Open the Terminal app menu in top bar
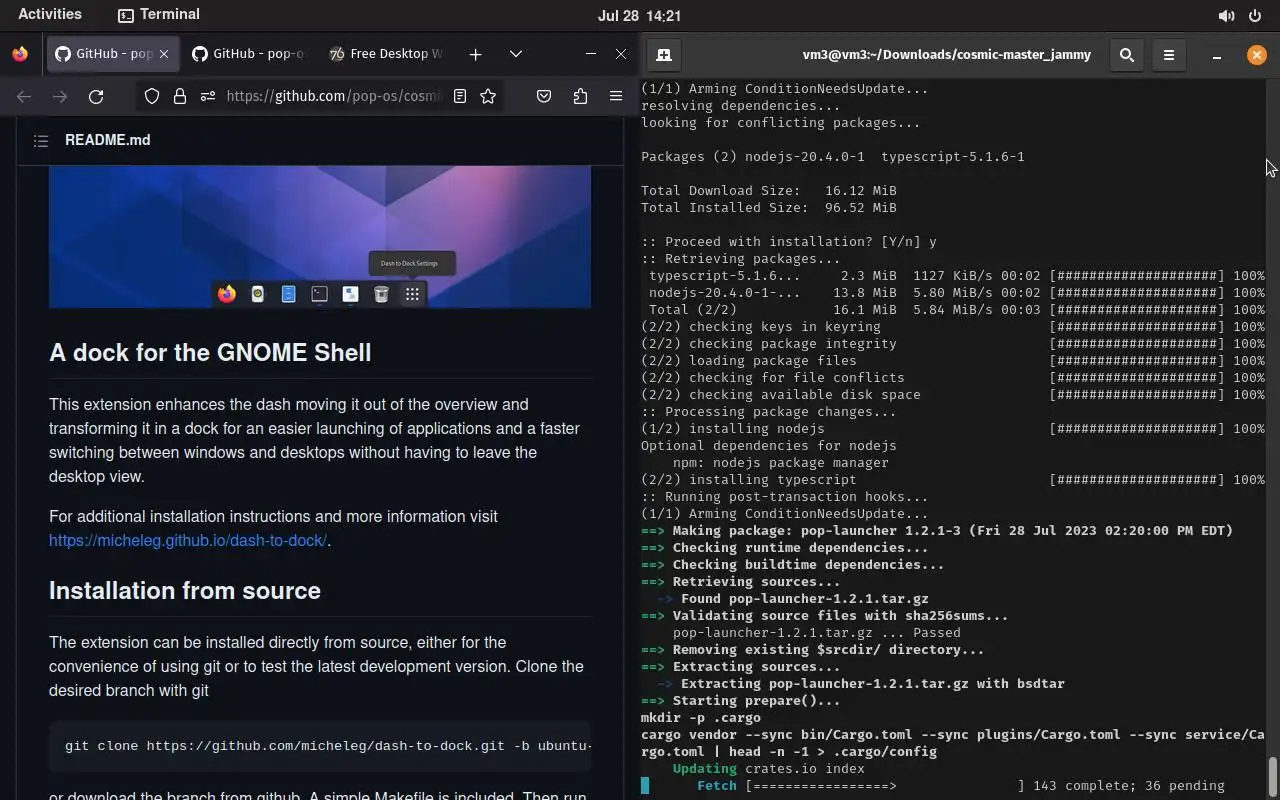Image resolution: width=1280 pixels, height=800 pixels. point(158,14)
